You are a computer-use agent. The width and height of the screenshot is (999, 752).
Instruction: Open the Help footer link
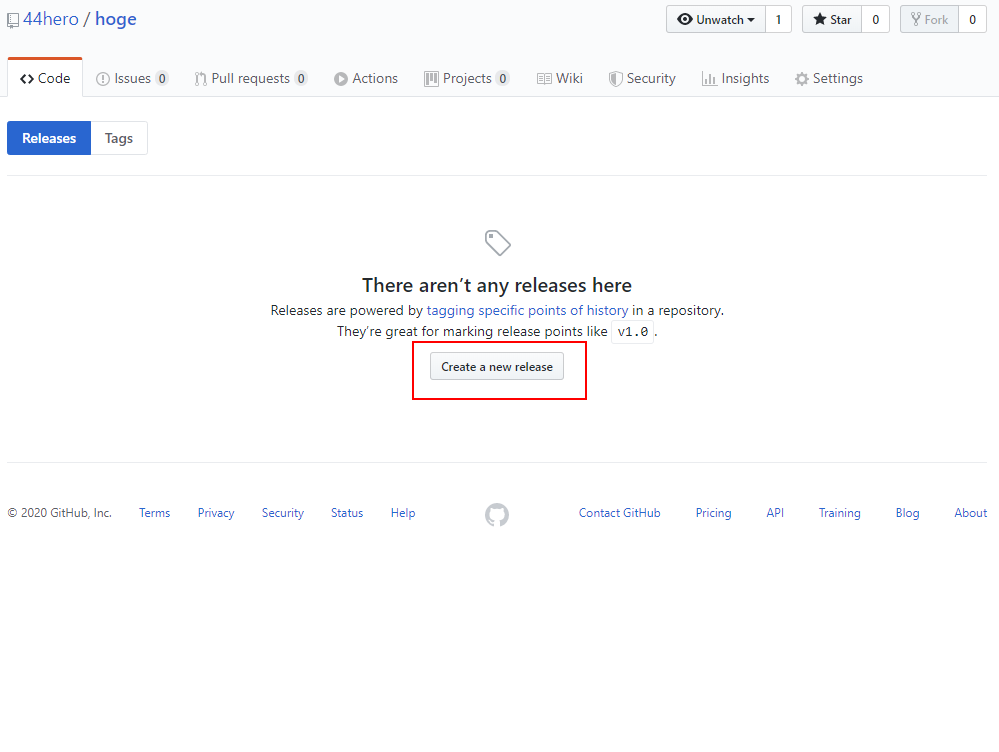click(x=403, y=513)
